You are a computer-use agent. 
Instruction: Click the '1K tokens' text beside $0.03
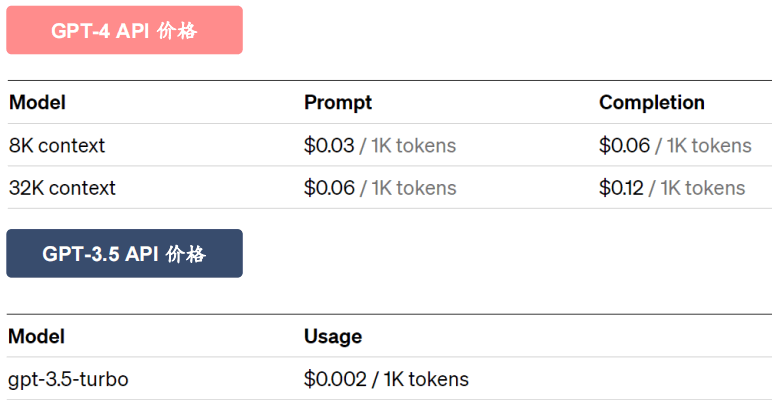point(414,146)
